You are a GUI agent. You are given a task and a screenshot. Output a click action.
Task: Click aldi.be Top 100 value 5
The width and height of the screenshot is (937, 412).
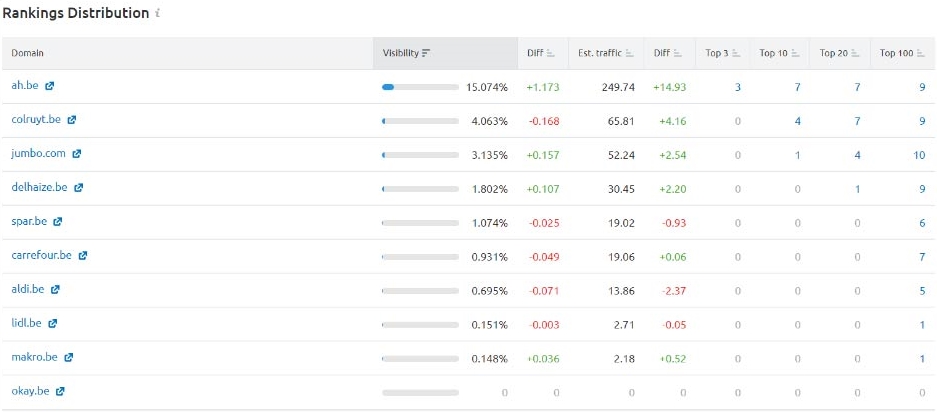click(x=922, y=291)
